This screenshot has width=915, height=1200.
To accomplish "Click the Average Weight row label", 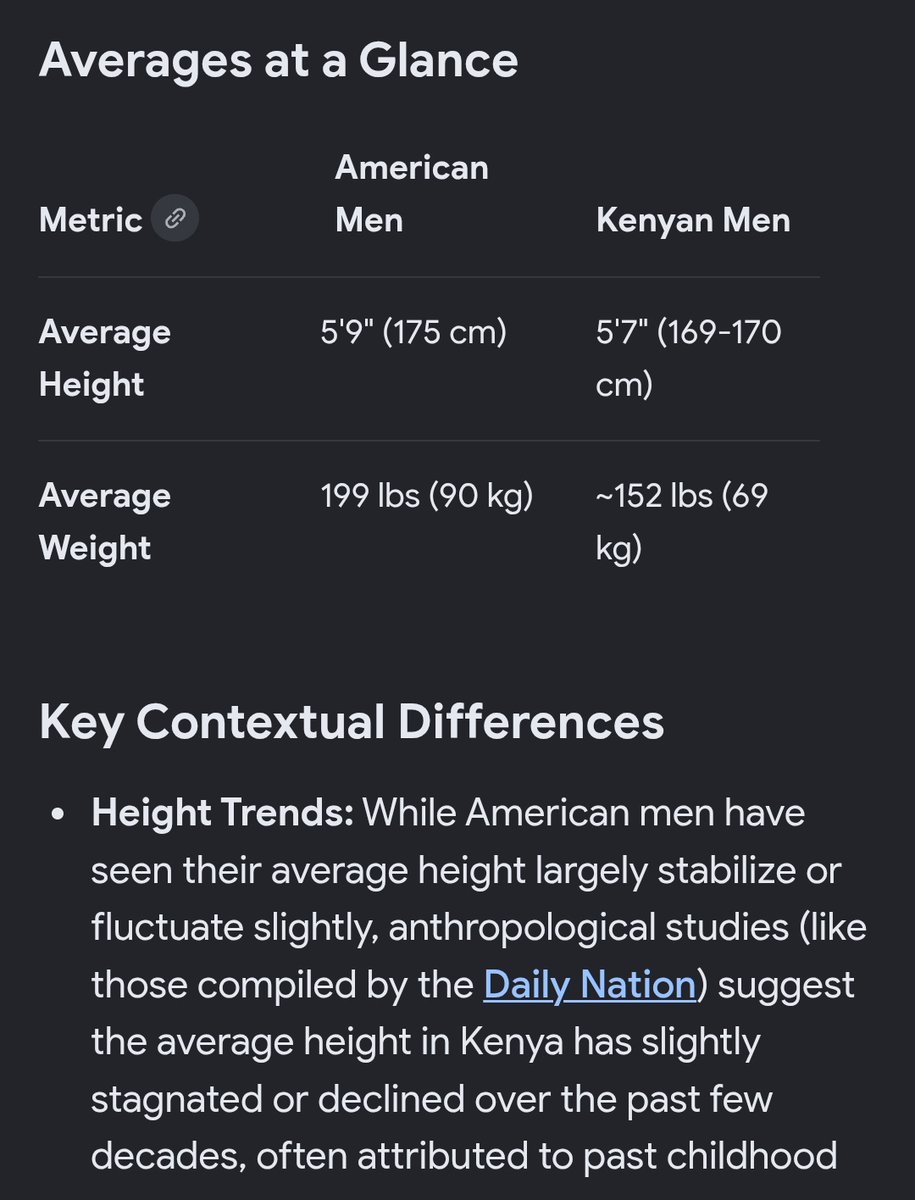I will click(105, 522).
